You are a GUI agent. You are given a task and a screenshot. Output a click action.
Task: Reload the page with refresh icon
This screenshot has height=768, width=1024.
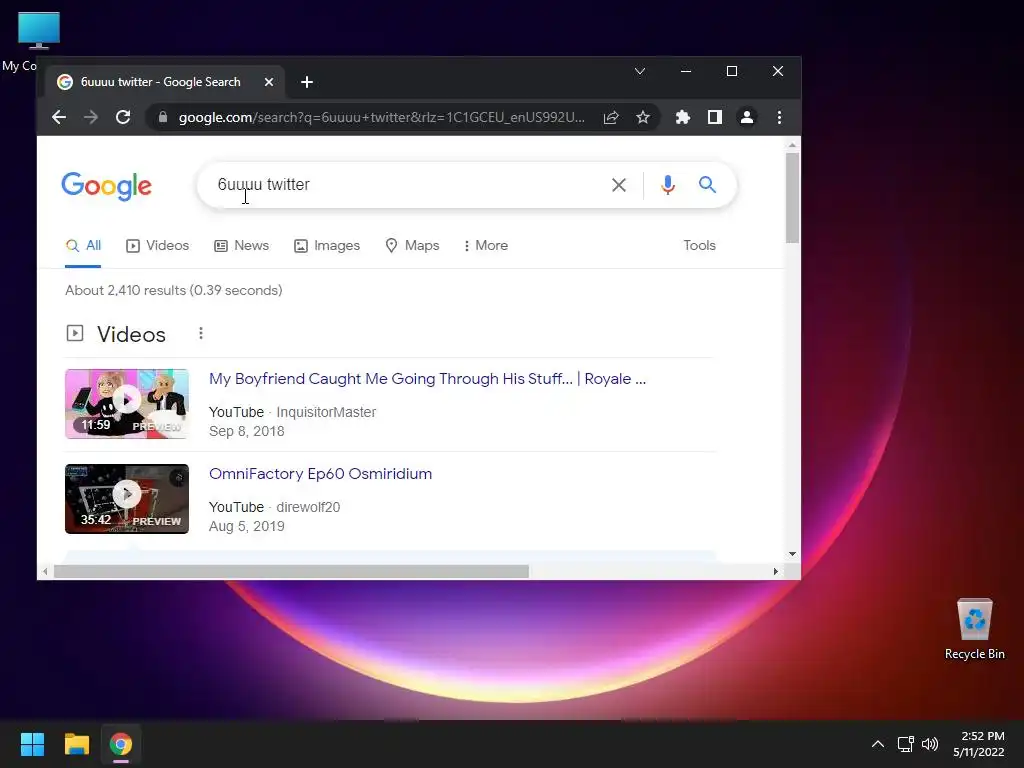[x=123, y=118]
